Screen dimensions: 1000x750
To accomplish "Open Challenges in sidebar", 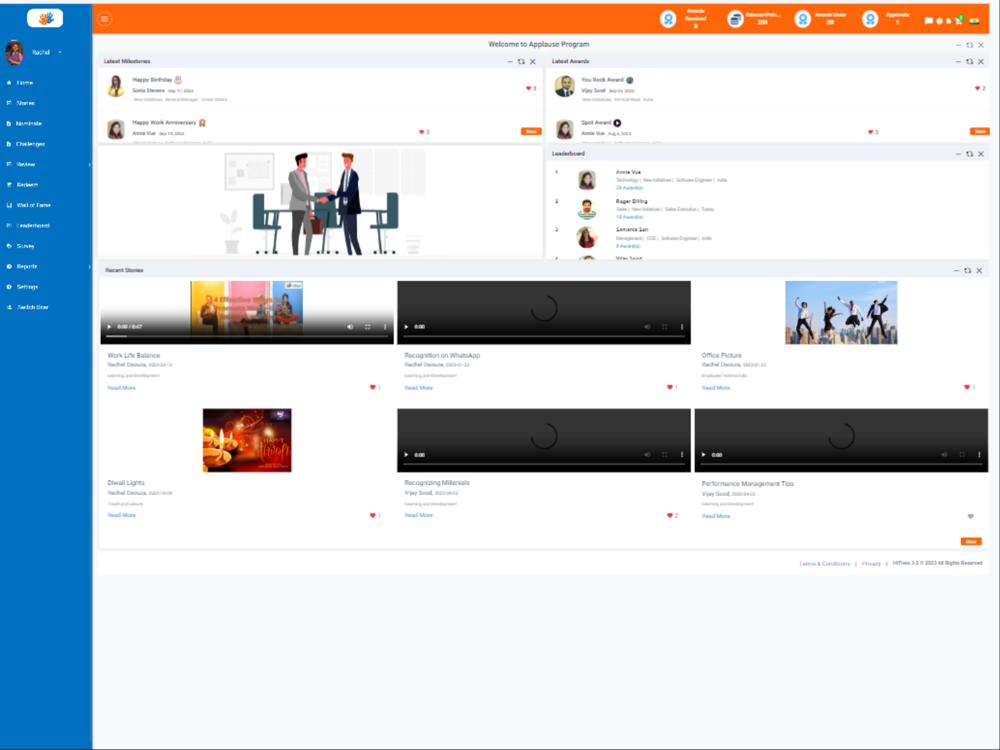I will tap(30, 144).
